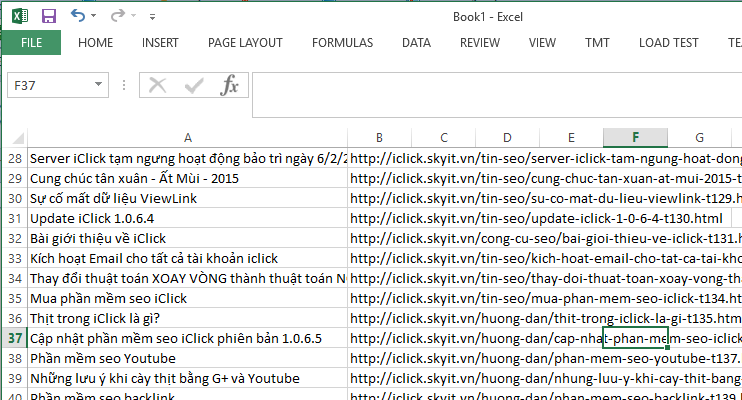Select row 34 header

pyautogui.click(x=15, y=278)
